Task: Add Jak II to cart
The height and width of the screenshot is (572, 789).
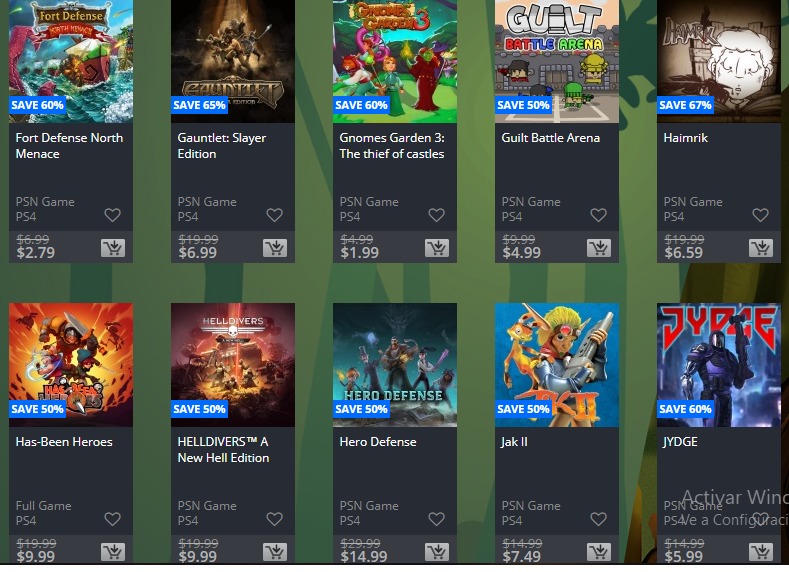Action: (x=599, y=552)
